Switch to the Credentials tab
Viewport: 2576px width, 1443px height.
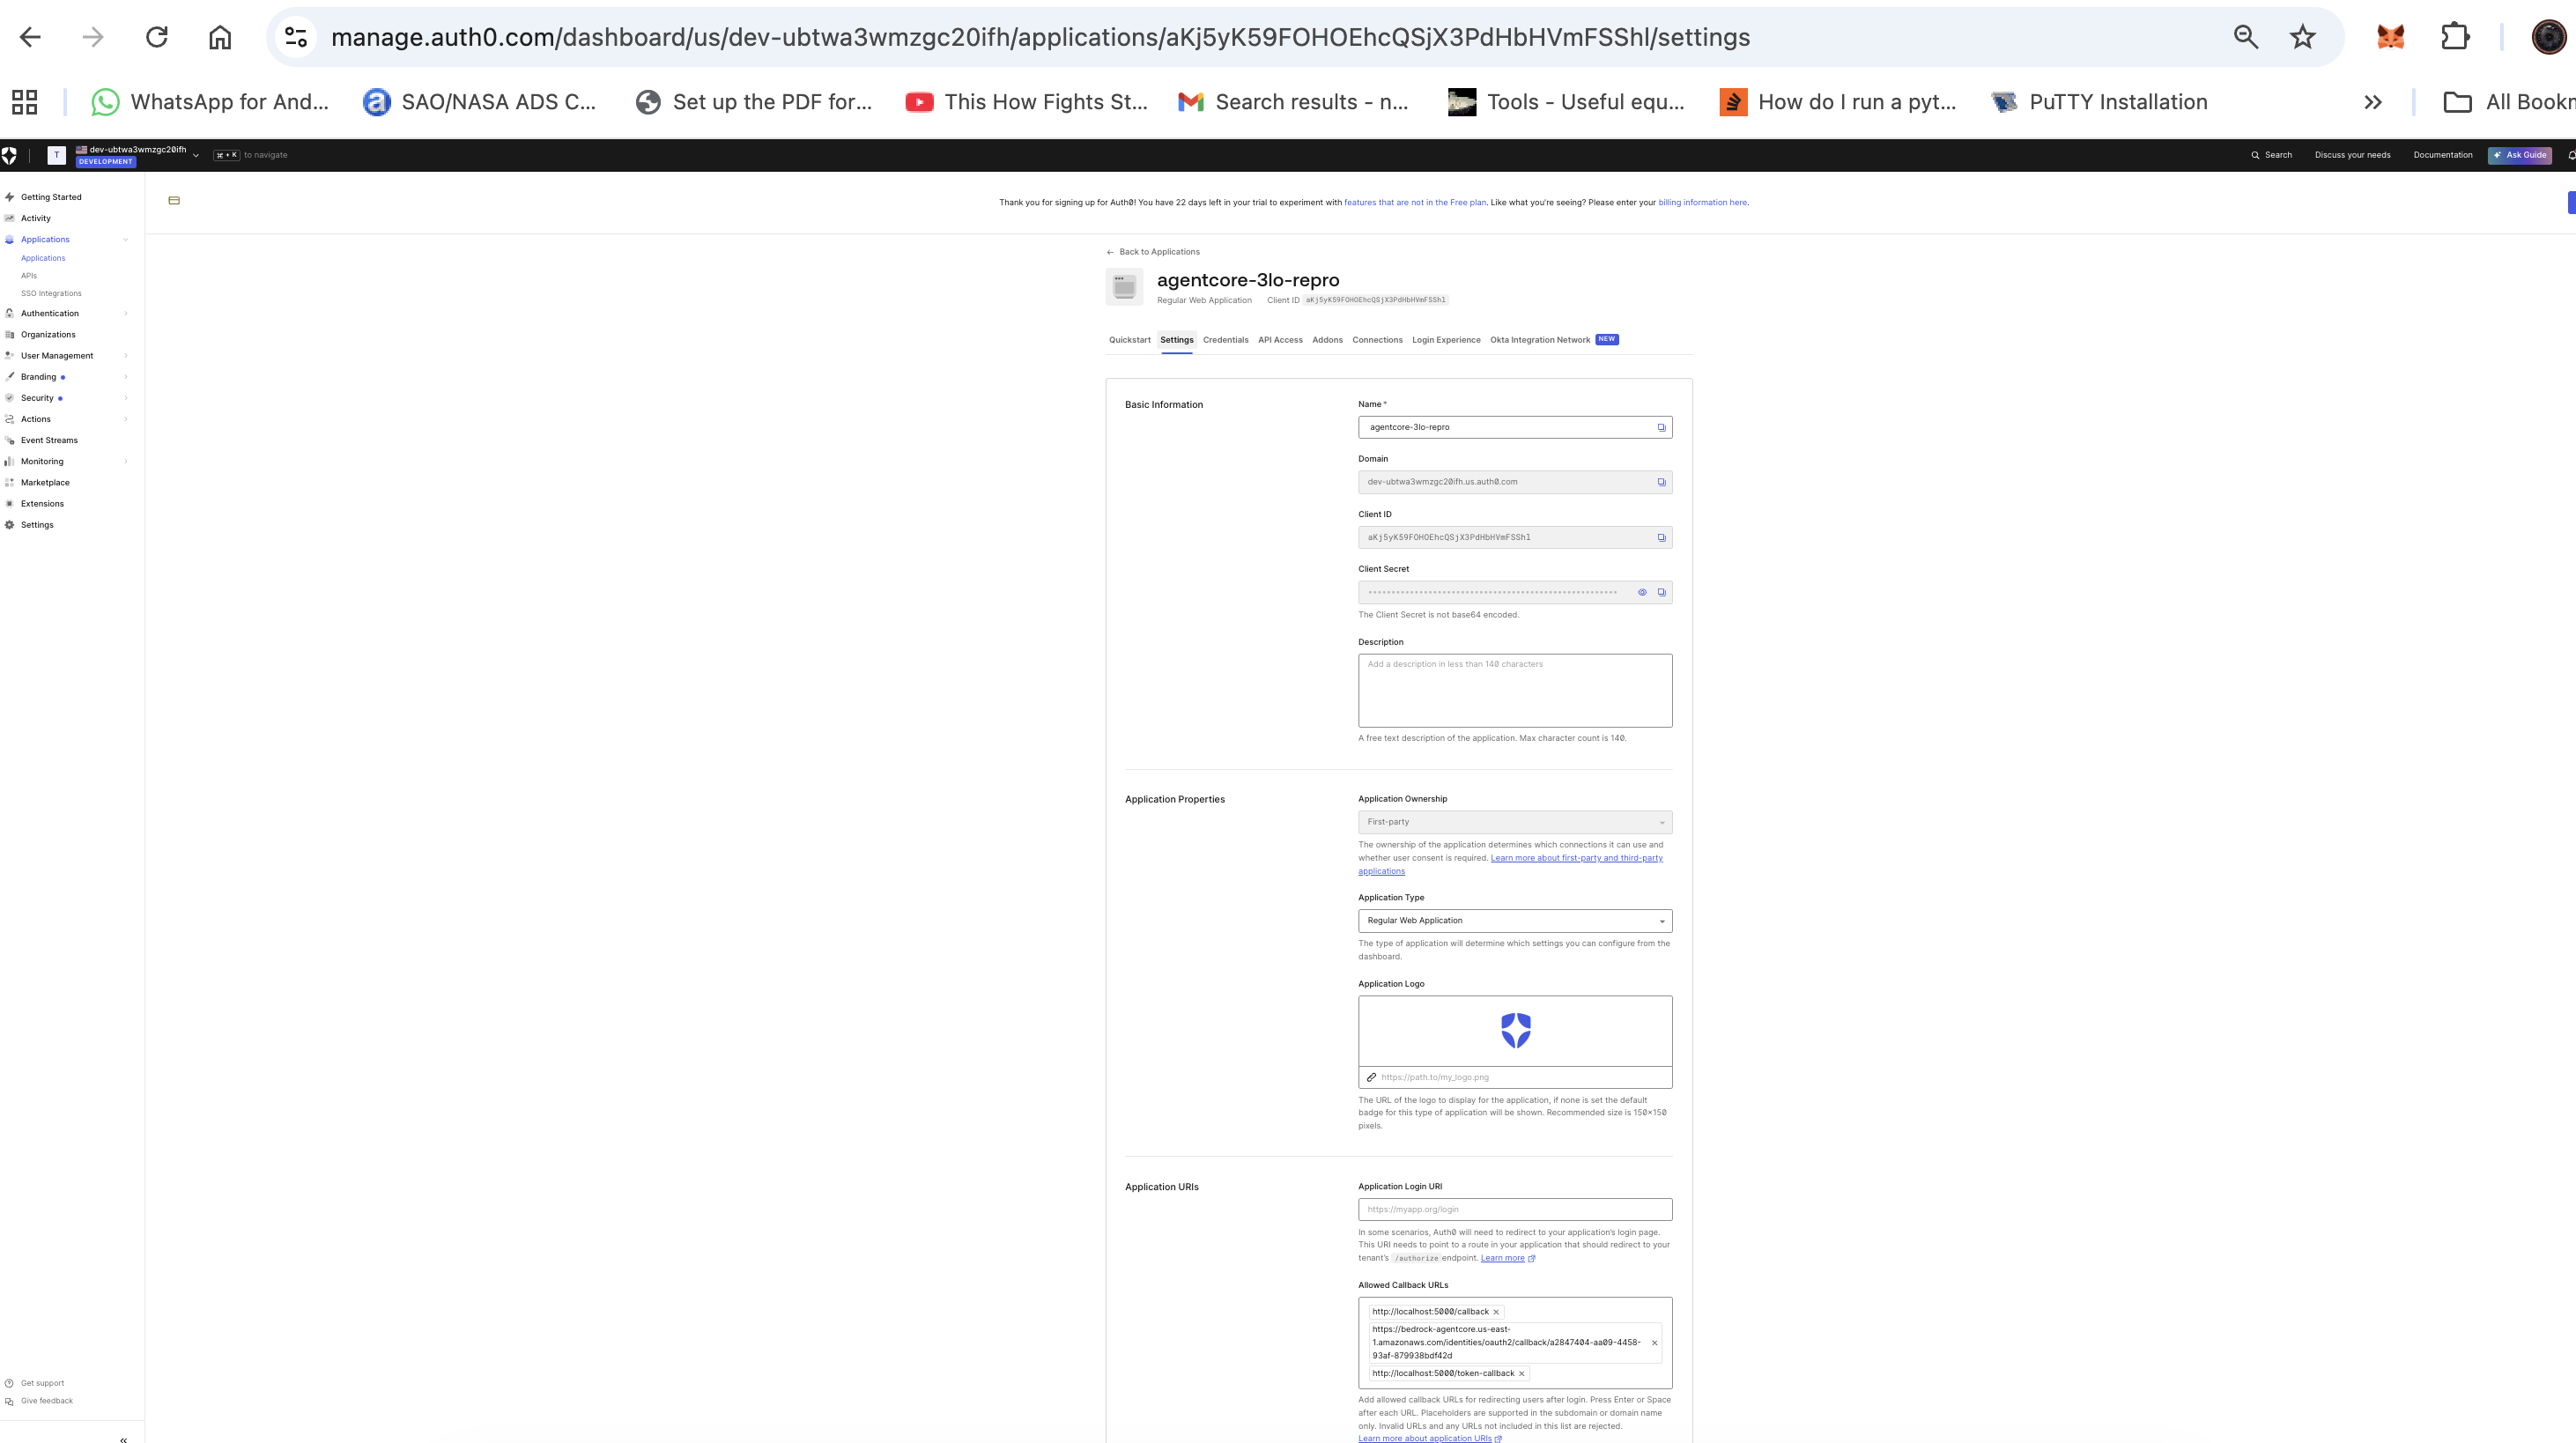[1226, 340]
